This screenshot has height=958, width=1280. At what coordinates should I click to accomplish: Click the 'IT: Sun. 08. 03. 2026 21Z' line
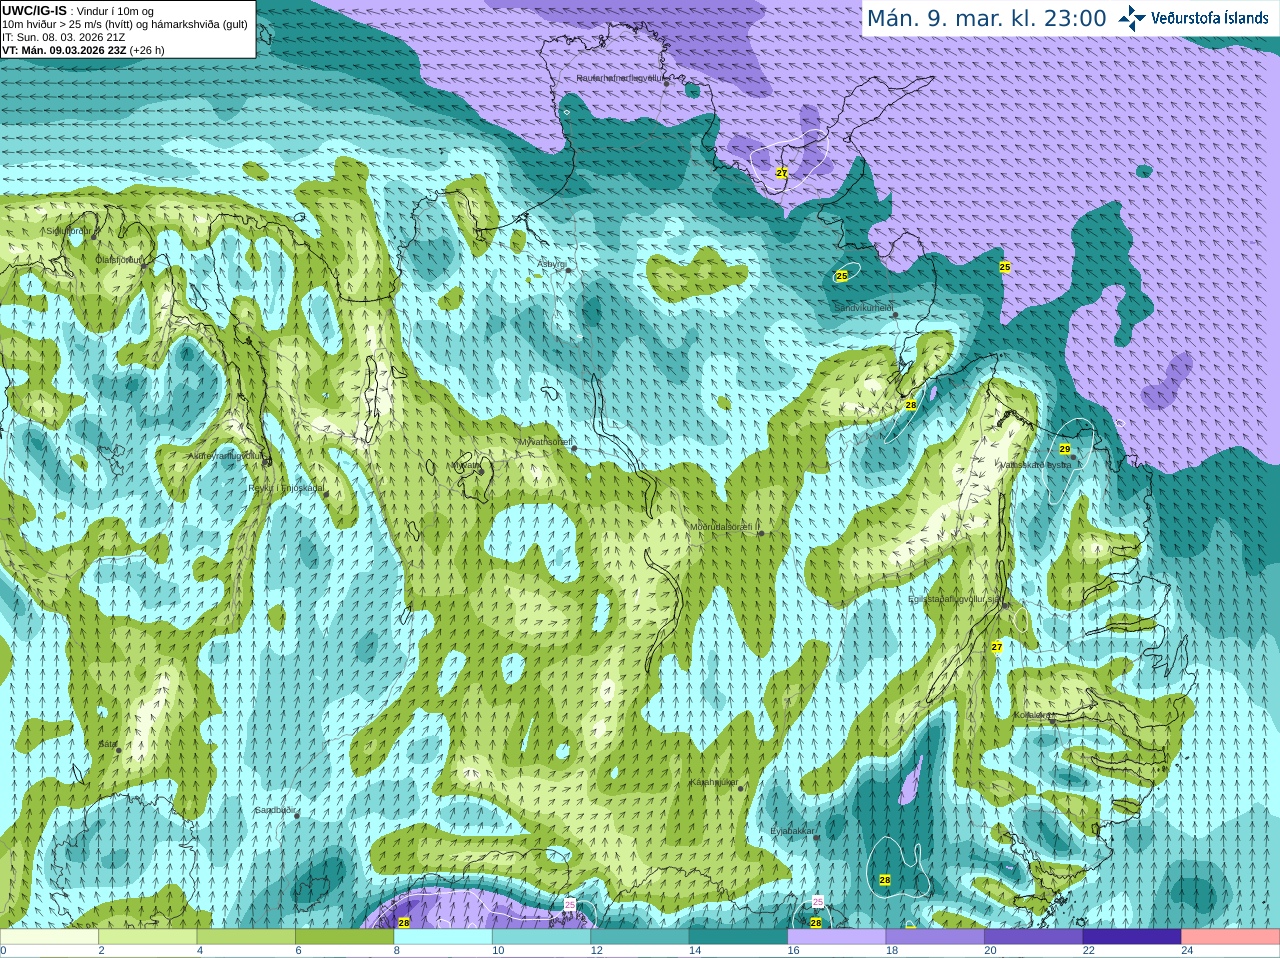(x=64, y=37)
